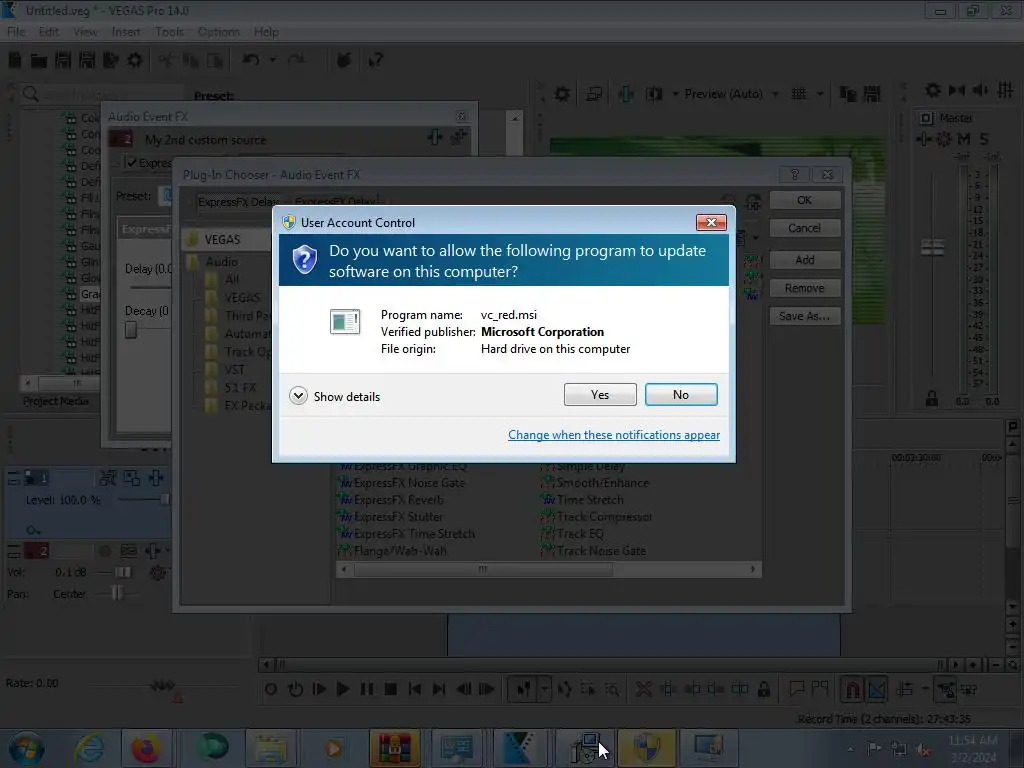Toggle Master bus Solo (S) button
1024x768 pixels.
[984, 138]
